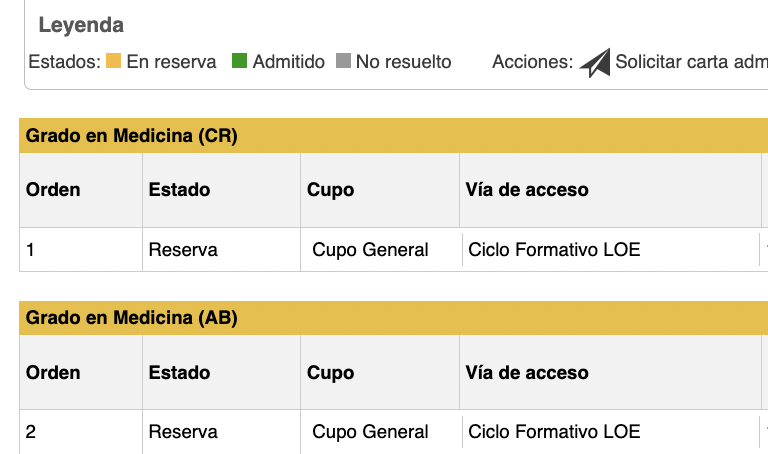
Task: Open the Solicitar carta action link
Action: tap(691, 62)
